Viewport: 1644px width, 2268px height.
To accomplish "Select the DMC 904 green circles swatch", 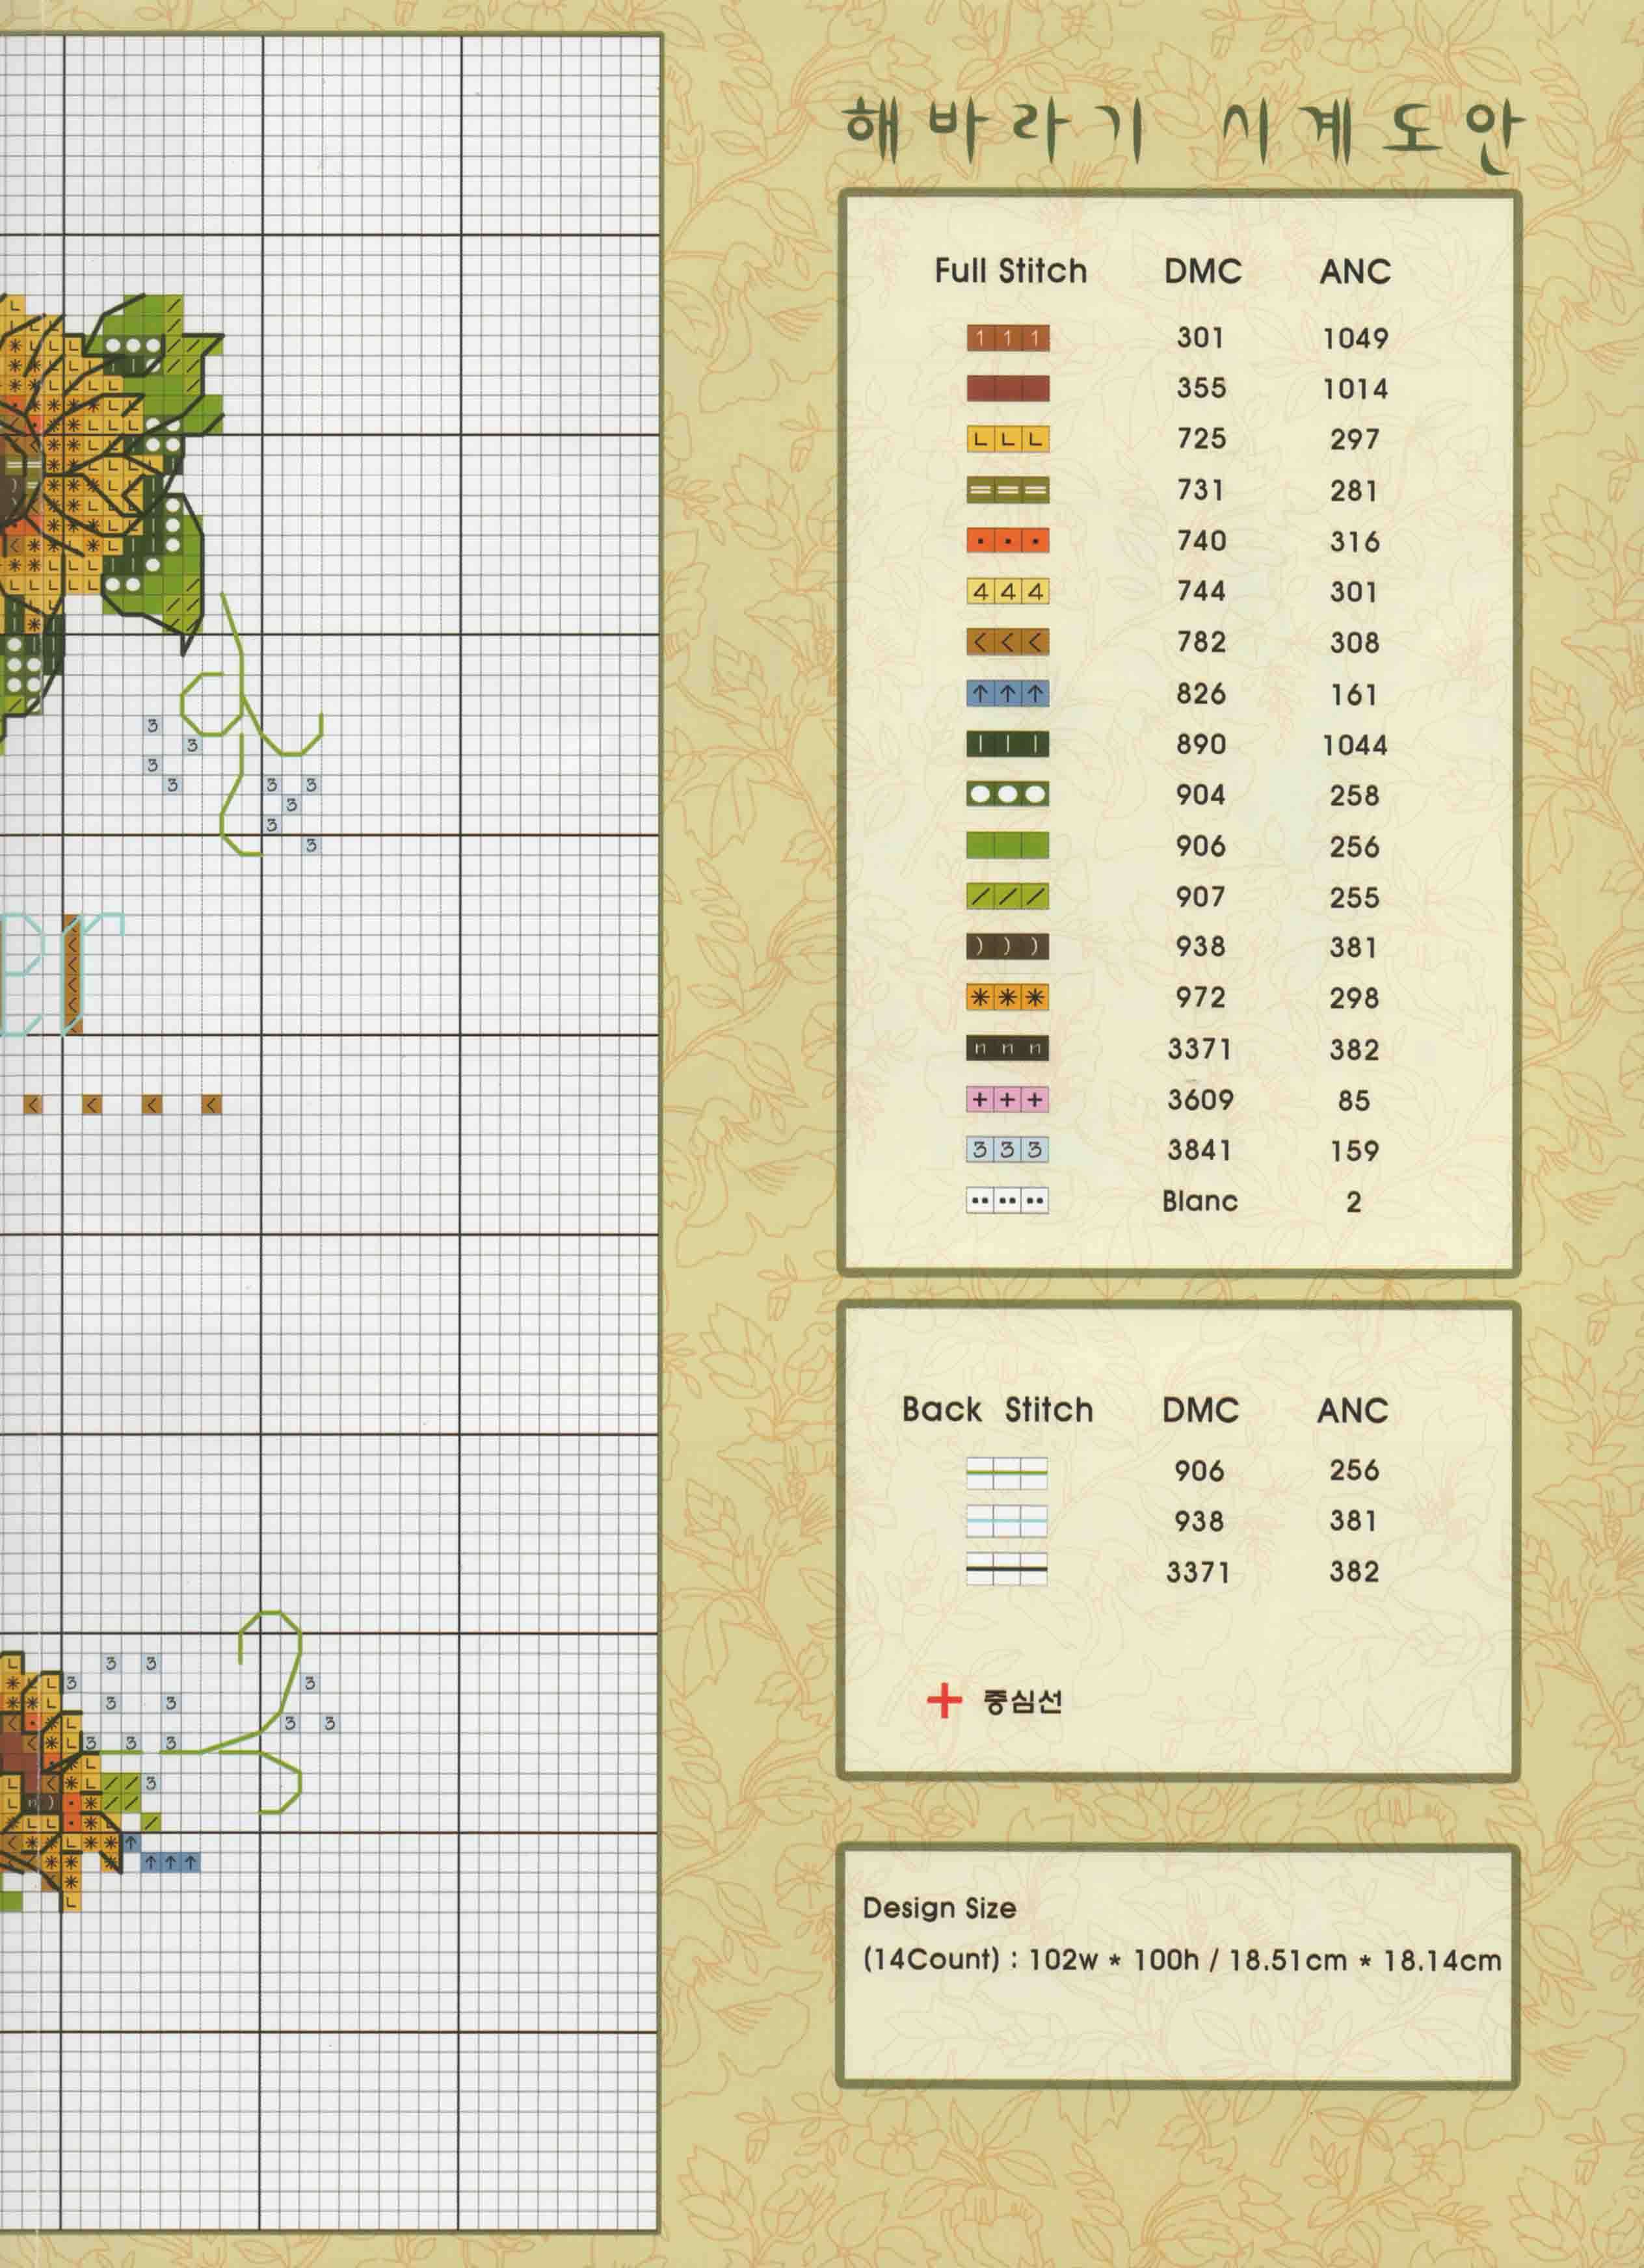I will (1007, 794).
